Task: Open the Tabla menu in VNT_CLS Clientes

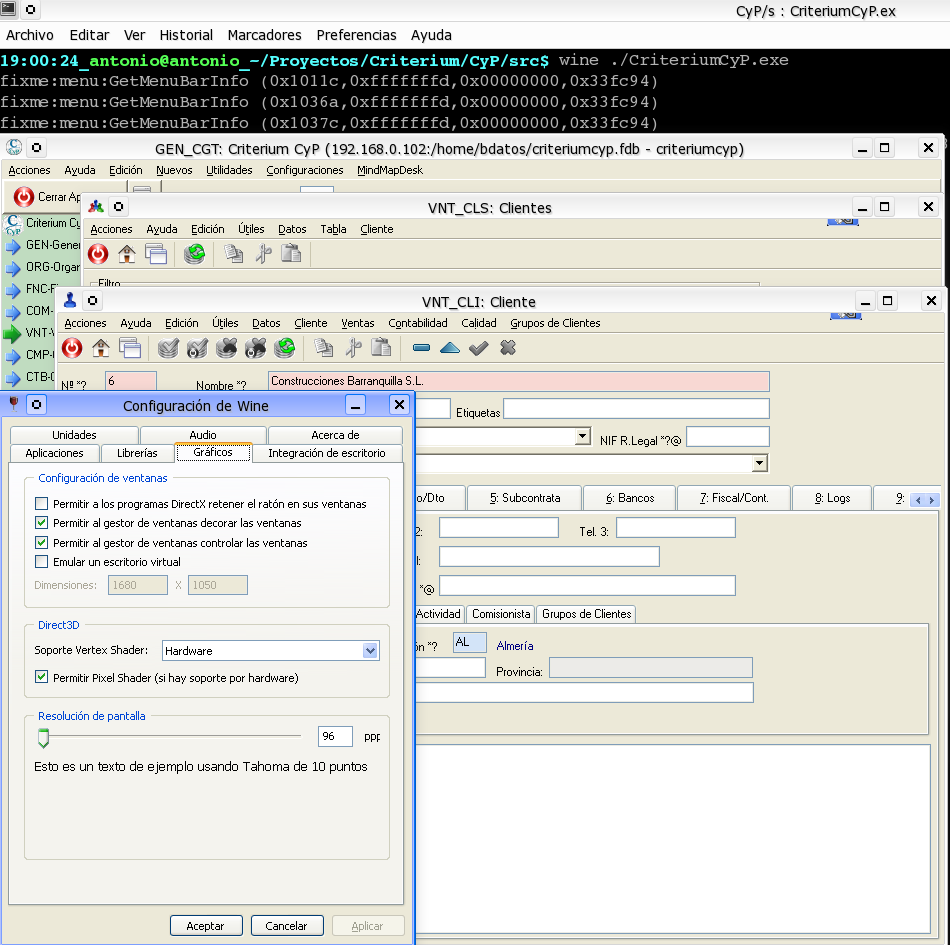Action: click(x=333, y=229)
